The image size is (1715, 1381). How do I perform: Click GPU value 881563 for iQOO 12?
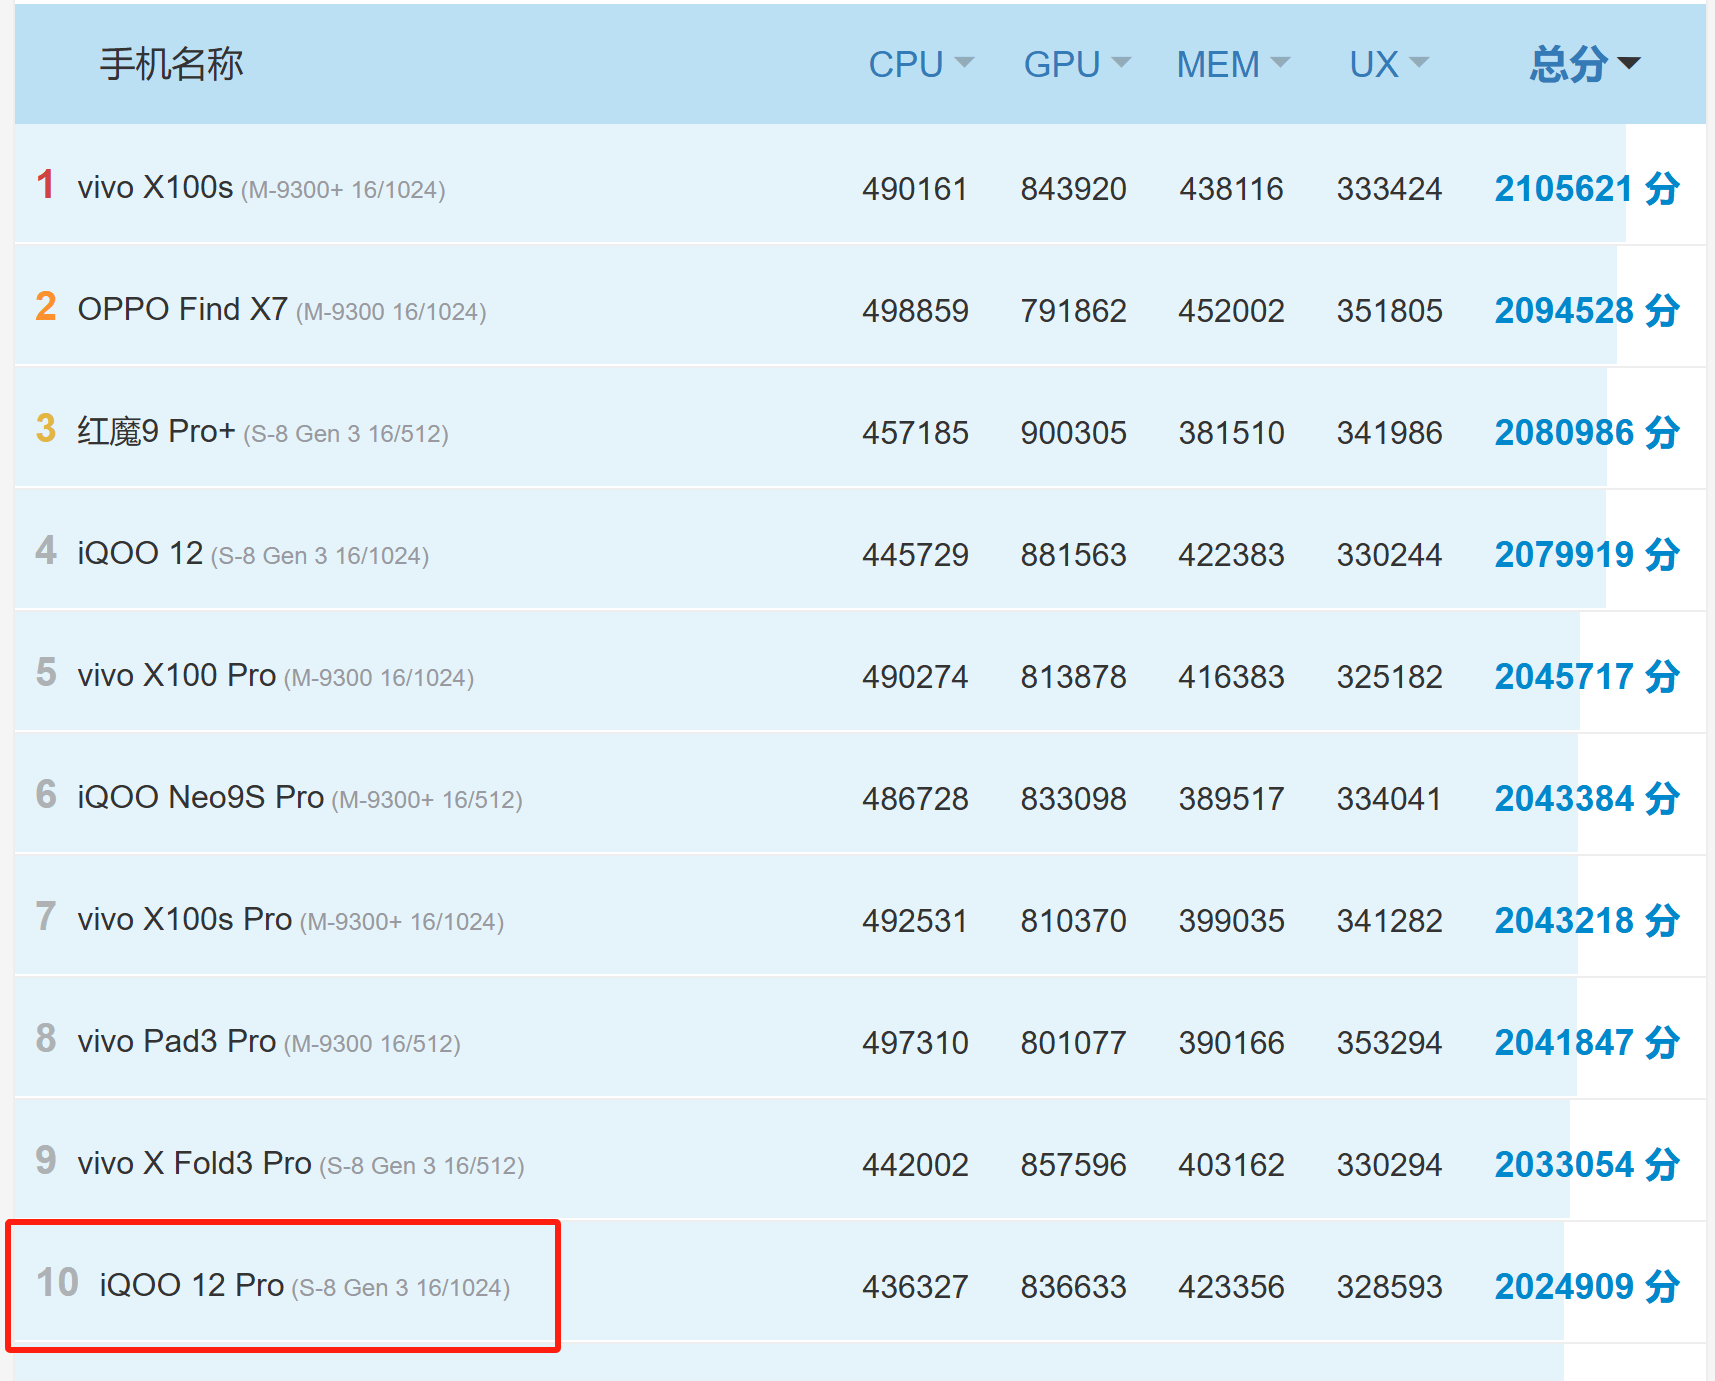tap(1073, 555)
